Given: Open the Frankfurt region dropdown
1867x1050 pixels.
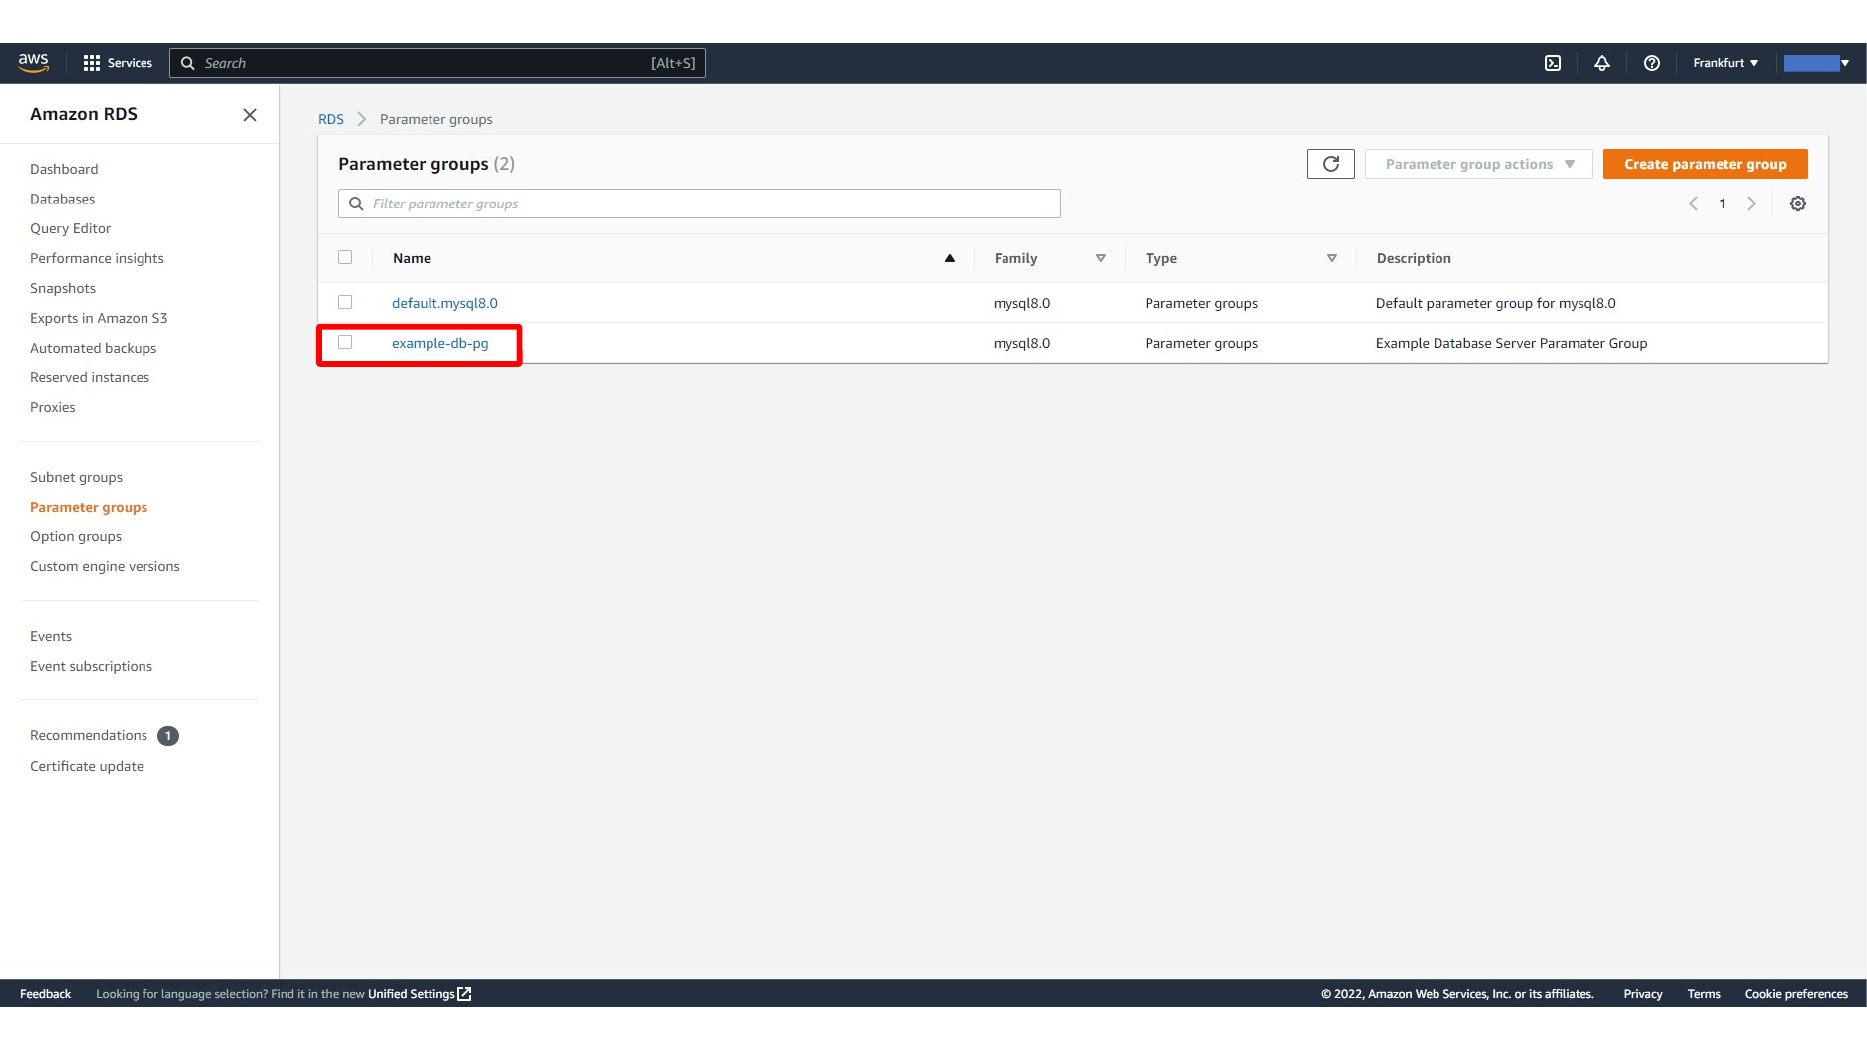Looking at the screenshot, I should click(1725, 63).
